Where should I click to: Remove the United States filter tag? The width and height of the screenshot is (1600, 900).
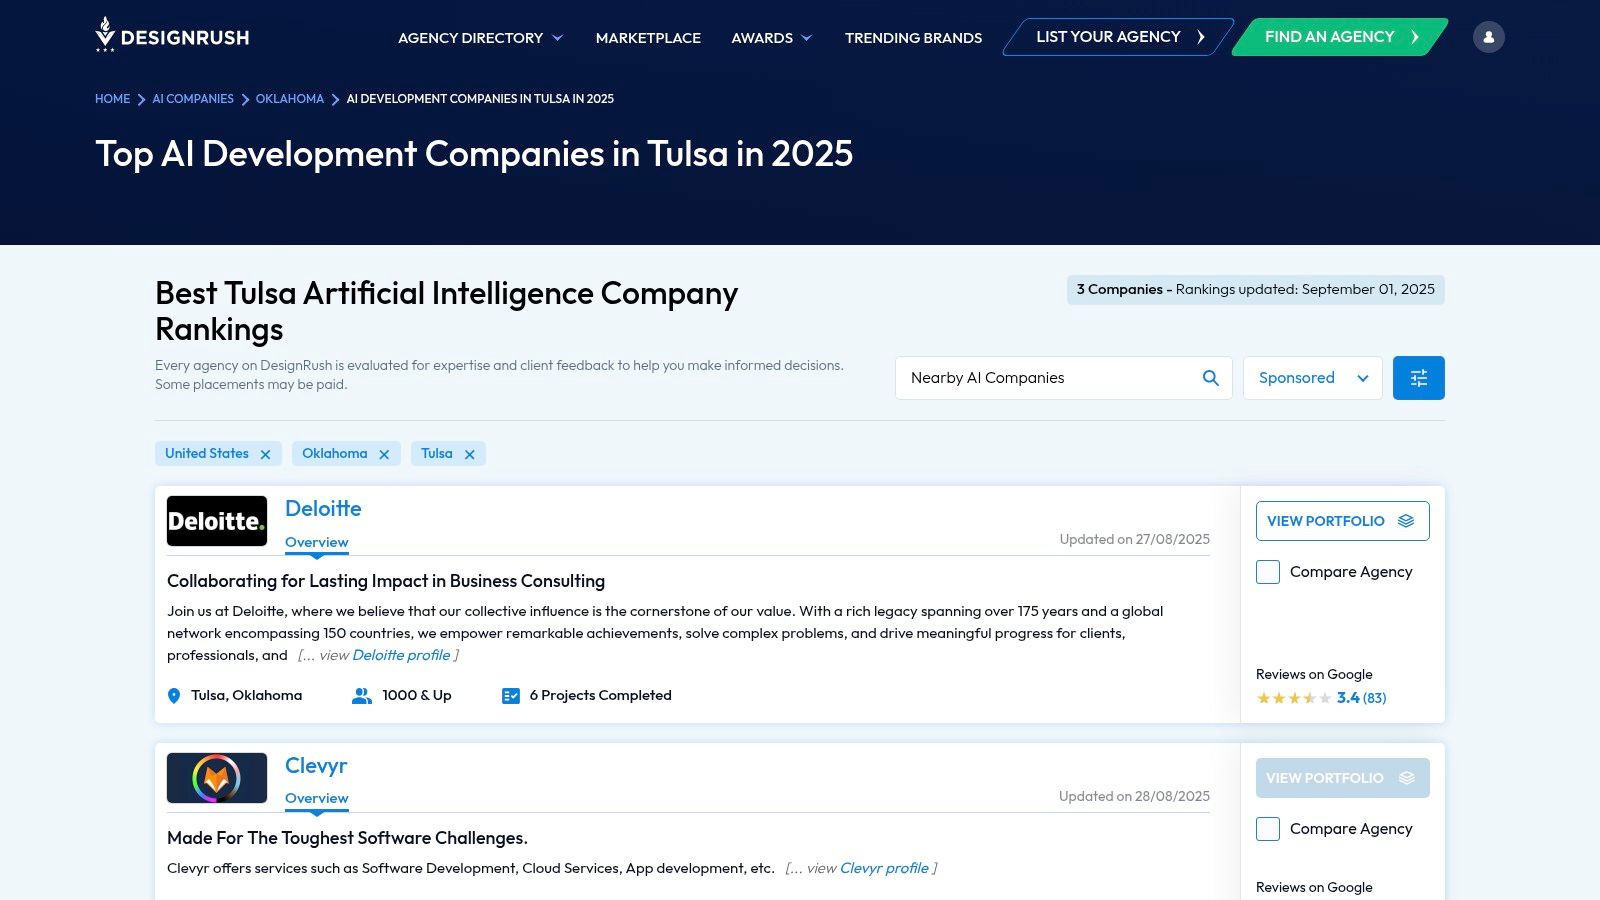pos(265,454)
